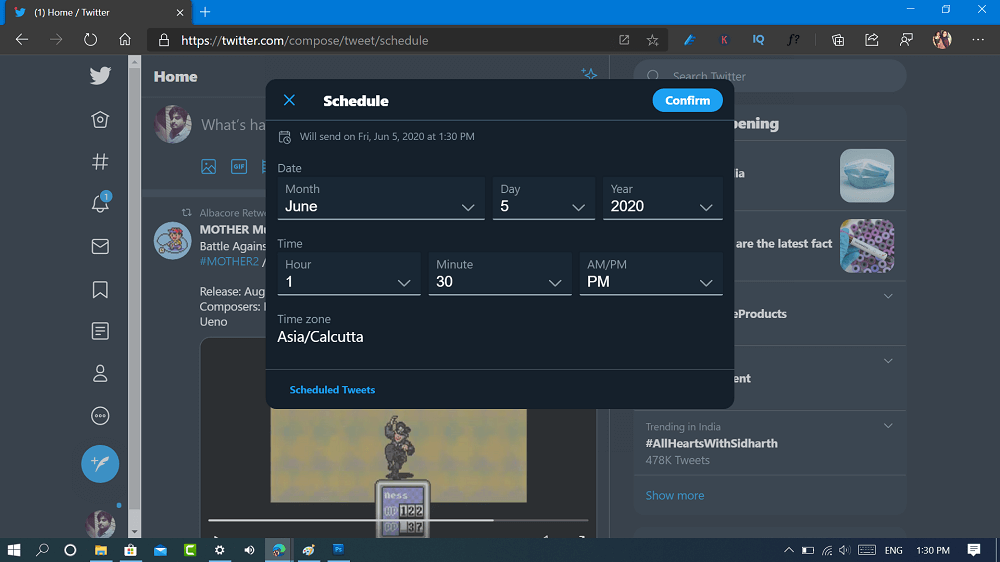Add page to favorites star
Screen dimensions: 1000x562
(x=652, y=40)
